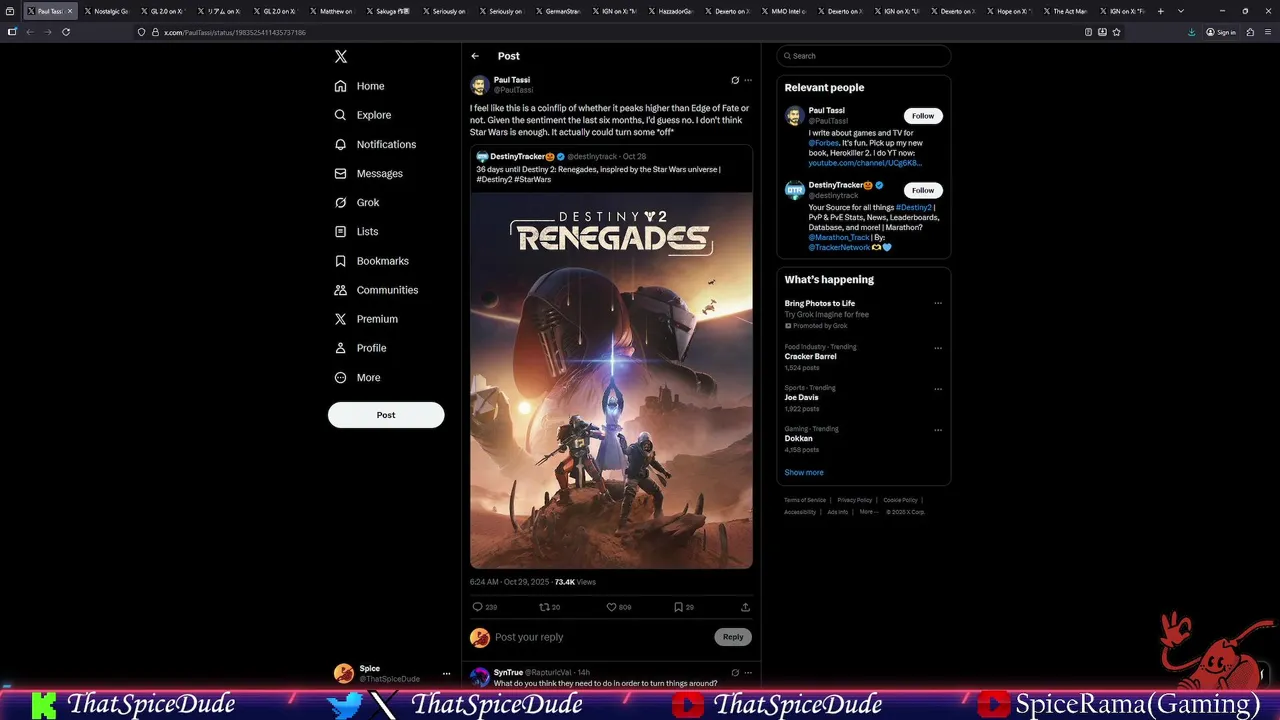Close the Paul Tassi browser tab

tap(69, 11)
